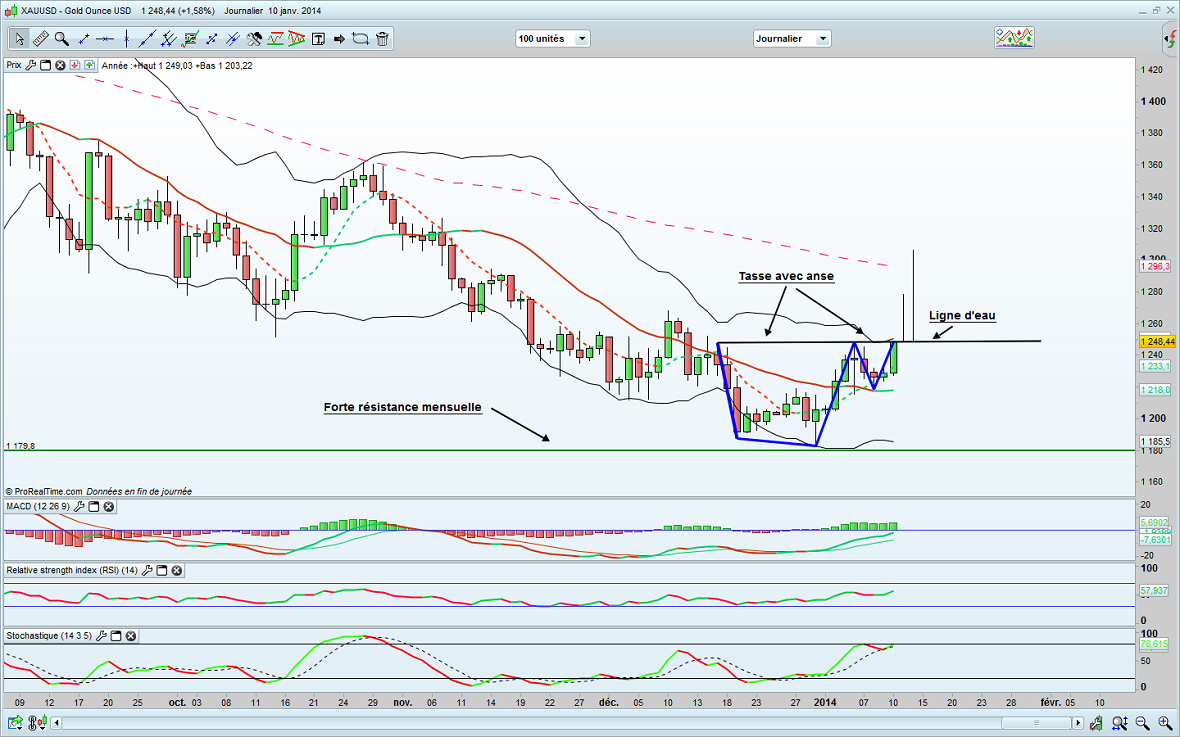Select the vertical line drawing tool
The image size is (1180, 737).
(126, 39)
